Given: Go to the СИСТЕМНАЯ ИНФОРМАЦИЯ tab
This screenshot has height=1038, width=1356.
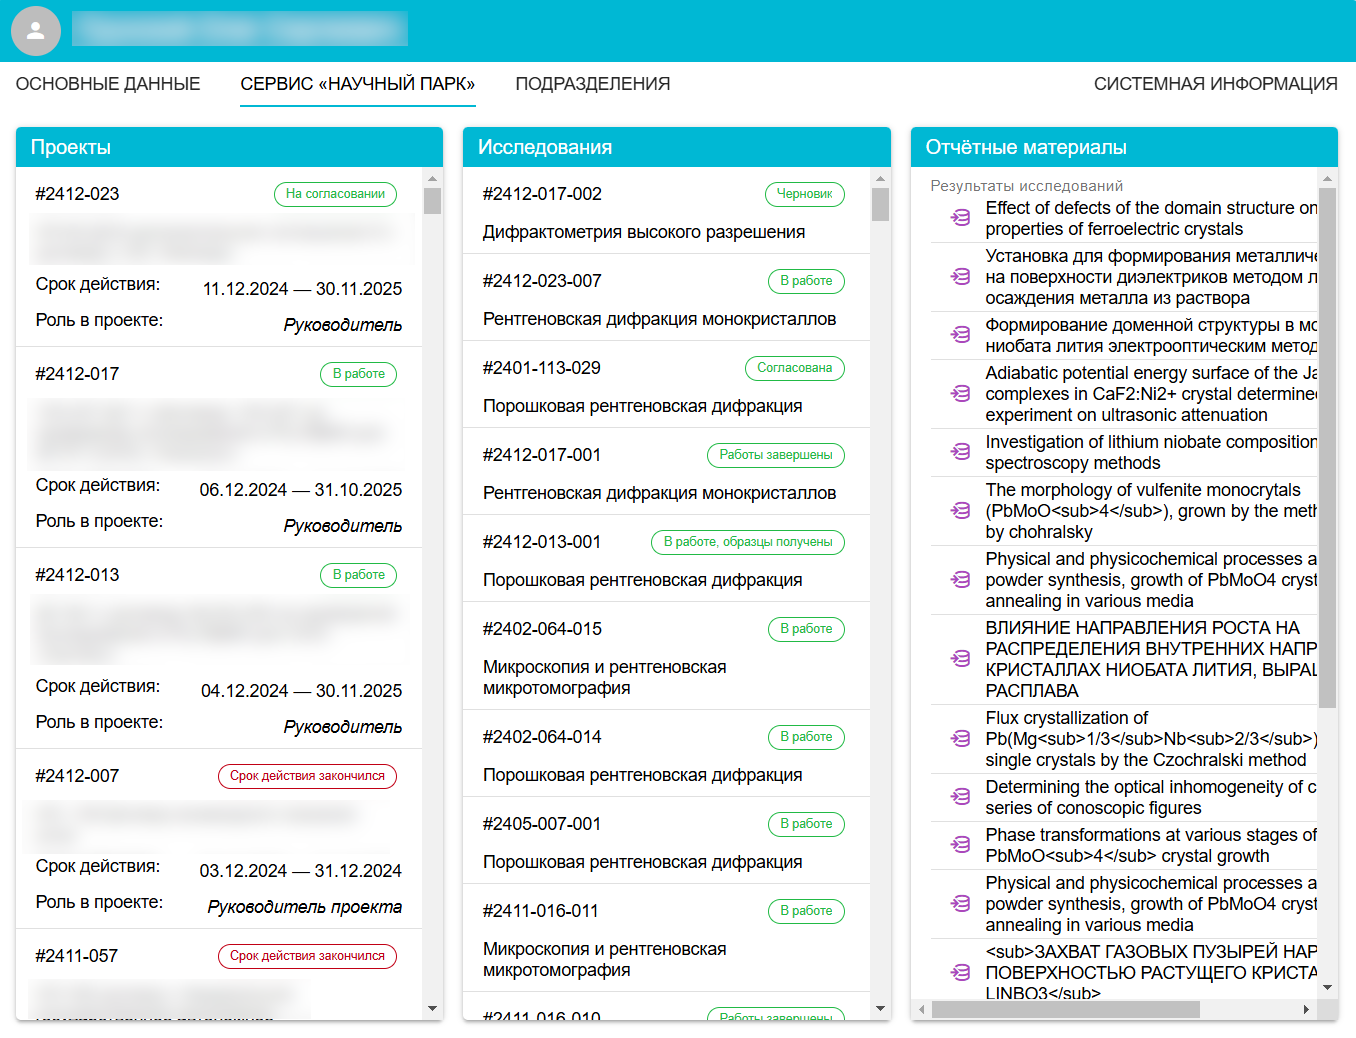Looking at the screenshot, I should tap(1216, 84).
